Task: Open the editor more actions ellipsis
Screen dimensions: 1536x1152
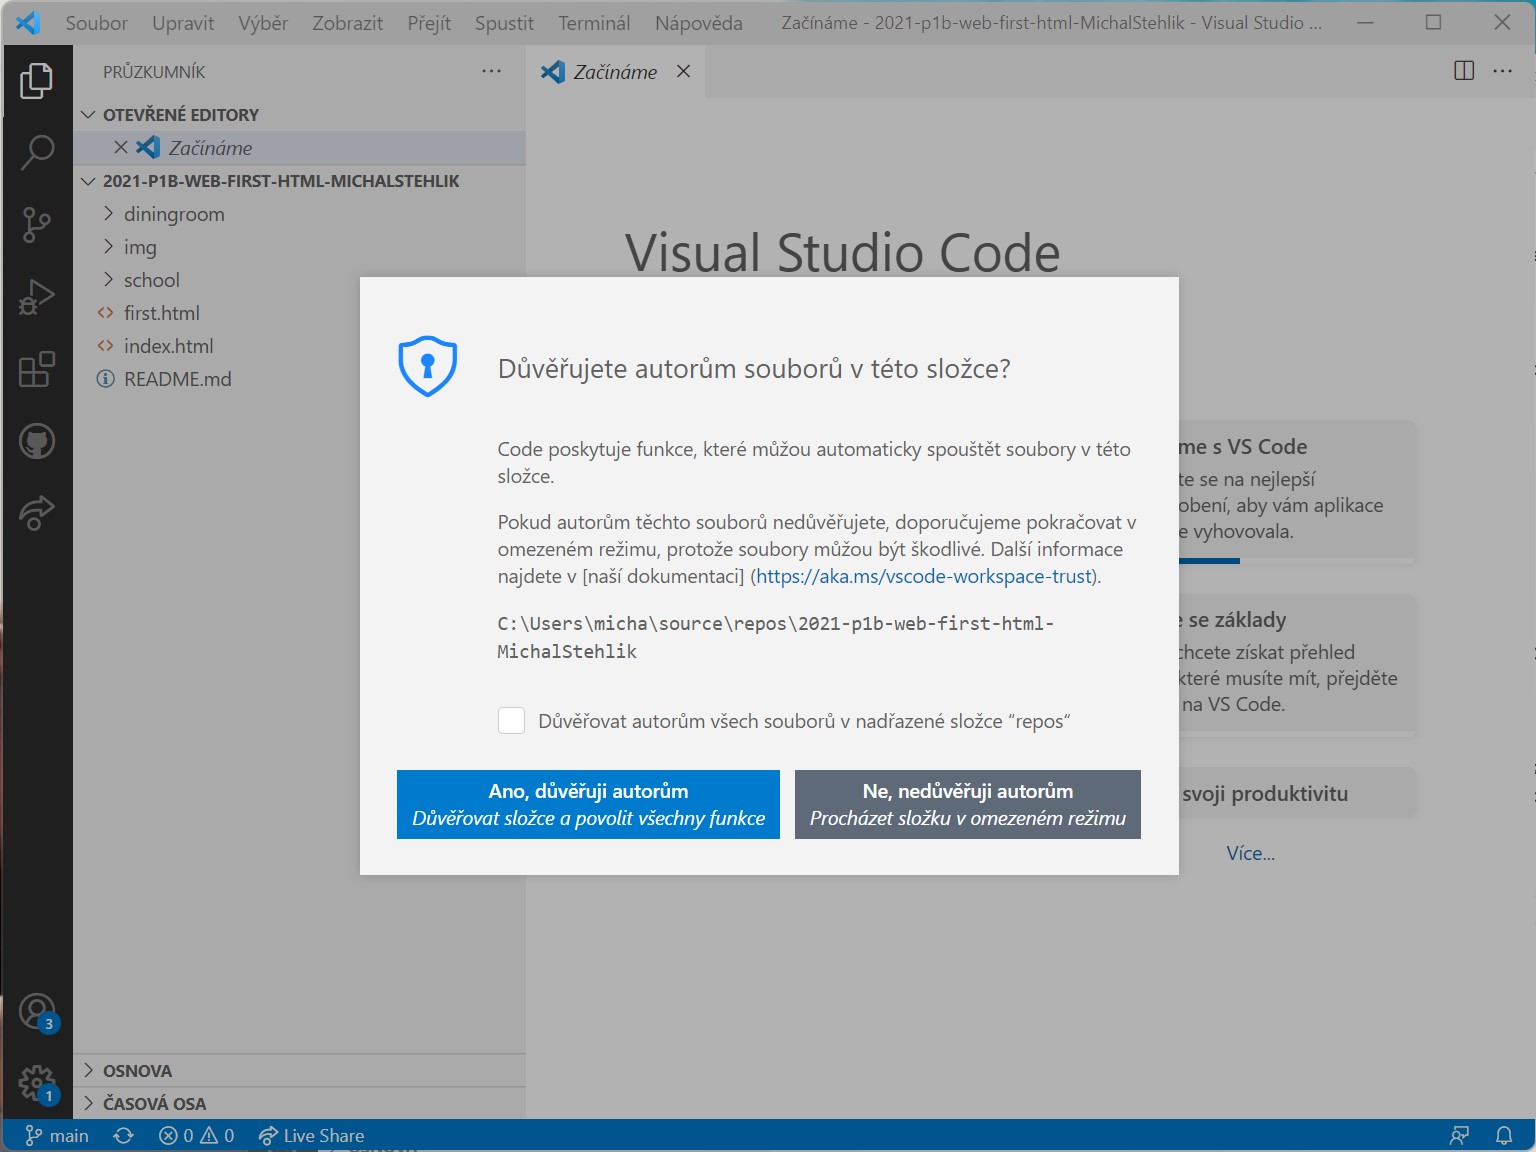Action: [1502, 71]
